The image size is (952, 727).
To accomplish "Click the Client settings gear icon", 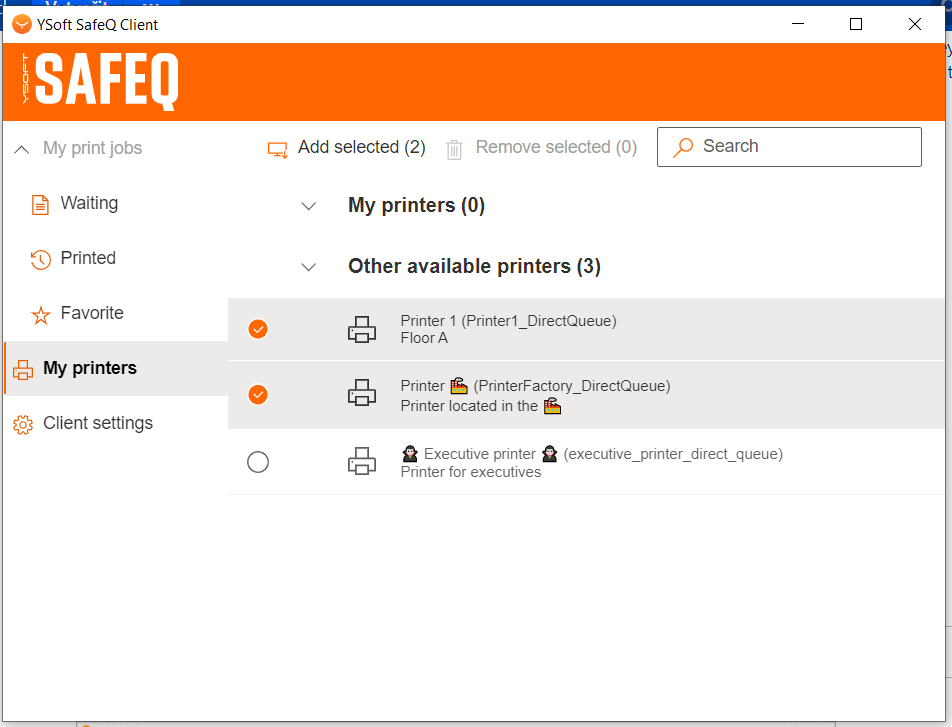I will click(22, 424).
